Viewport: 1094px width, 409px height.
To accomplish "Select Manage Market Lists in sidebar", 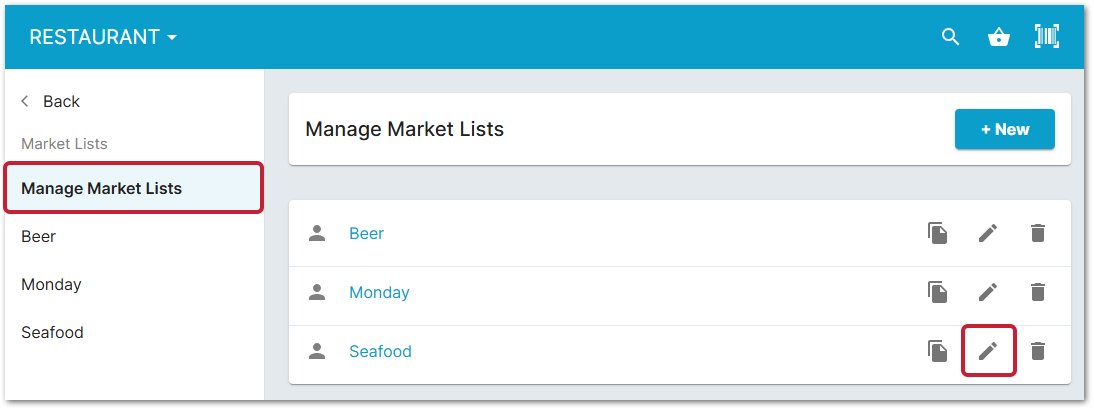I will click(101, 188).
